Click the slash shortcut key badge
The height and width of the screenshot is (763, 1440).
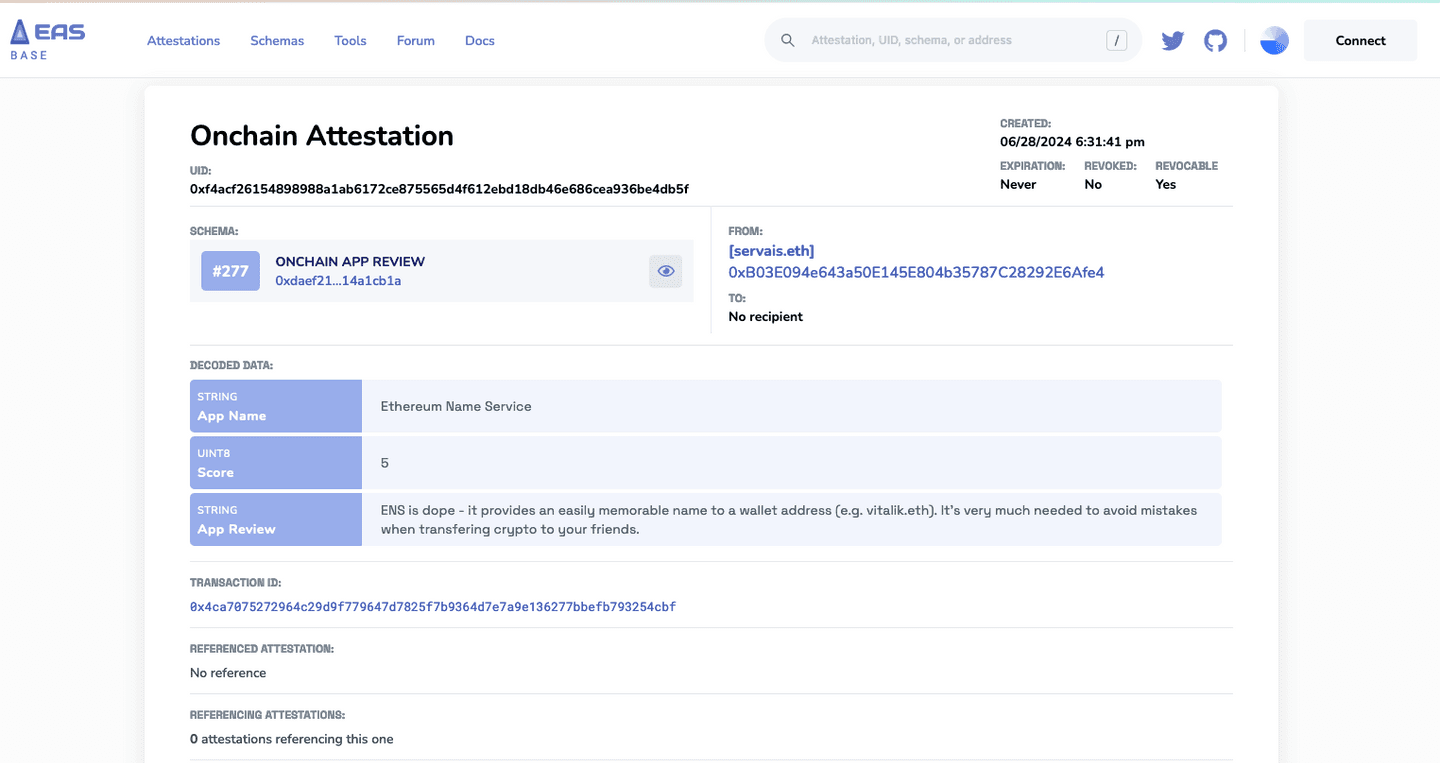pyautogui.click(x=1117, y=41)
